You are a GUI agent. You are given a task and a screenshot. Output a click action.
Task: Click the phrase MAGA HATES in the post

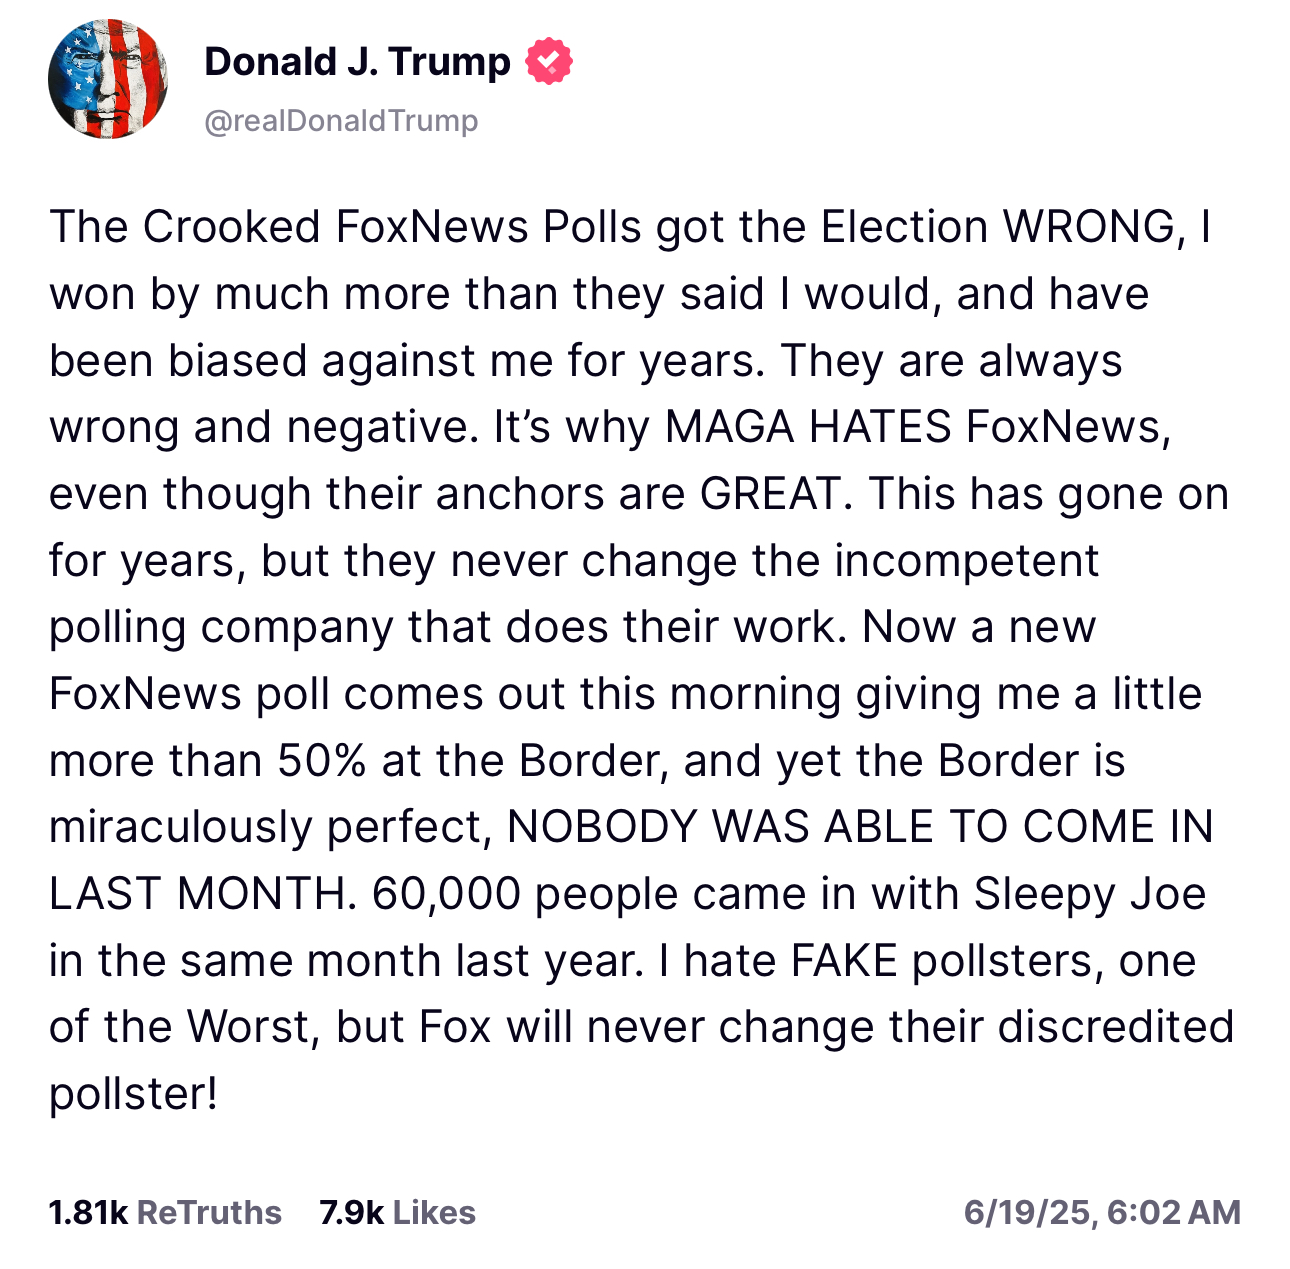click(x=808, y=428)
